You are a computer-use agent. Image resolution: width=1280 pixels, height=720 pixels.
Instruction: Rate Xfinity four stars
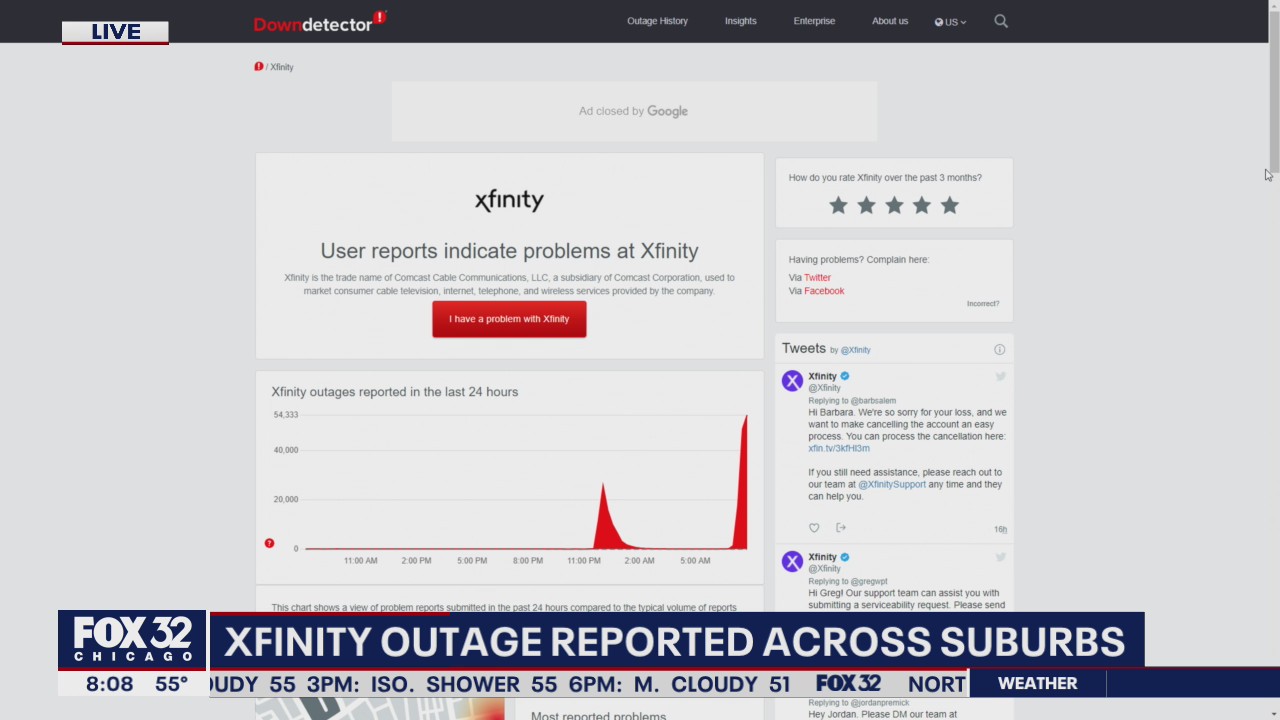pyautogui.click(x=922, y=205)
